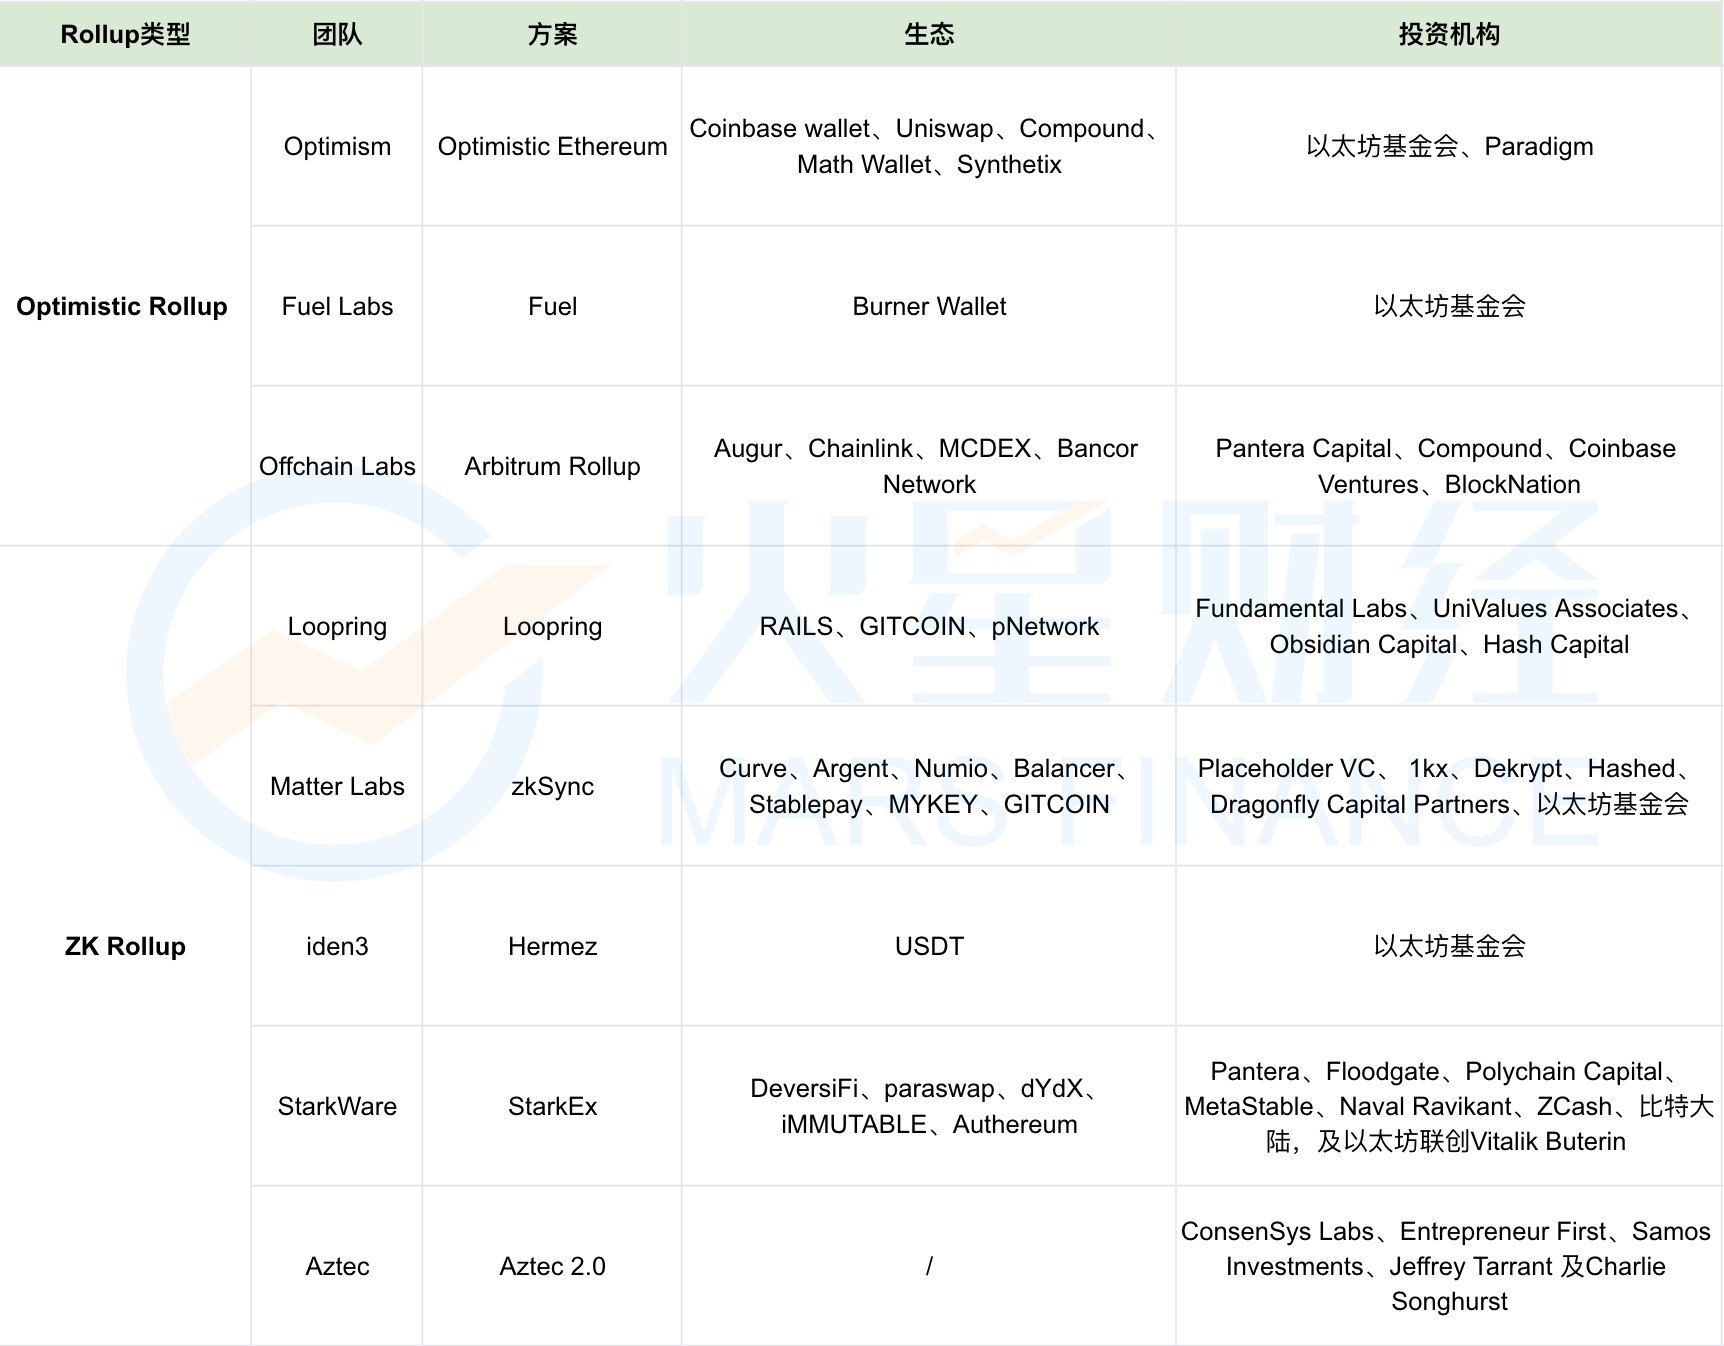The height and width of the screenshot is (1346, 1724).
Task: Select the "Arbitrum Rollup" solution cell
Action: tap(552, 466)
